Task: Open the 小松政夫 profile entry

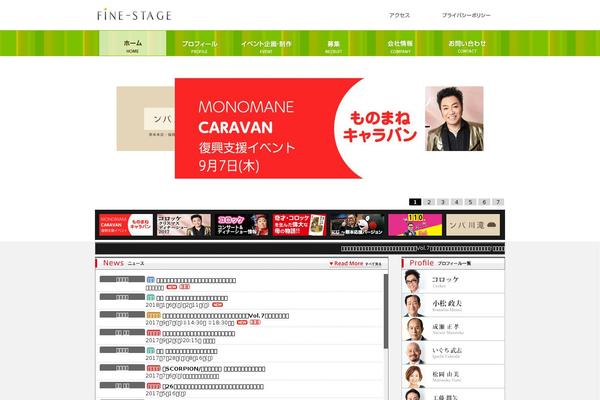Action: pyautogui.click(x=453, y=305)
